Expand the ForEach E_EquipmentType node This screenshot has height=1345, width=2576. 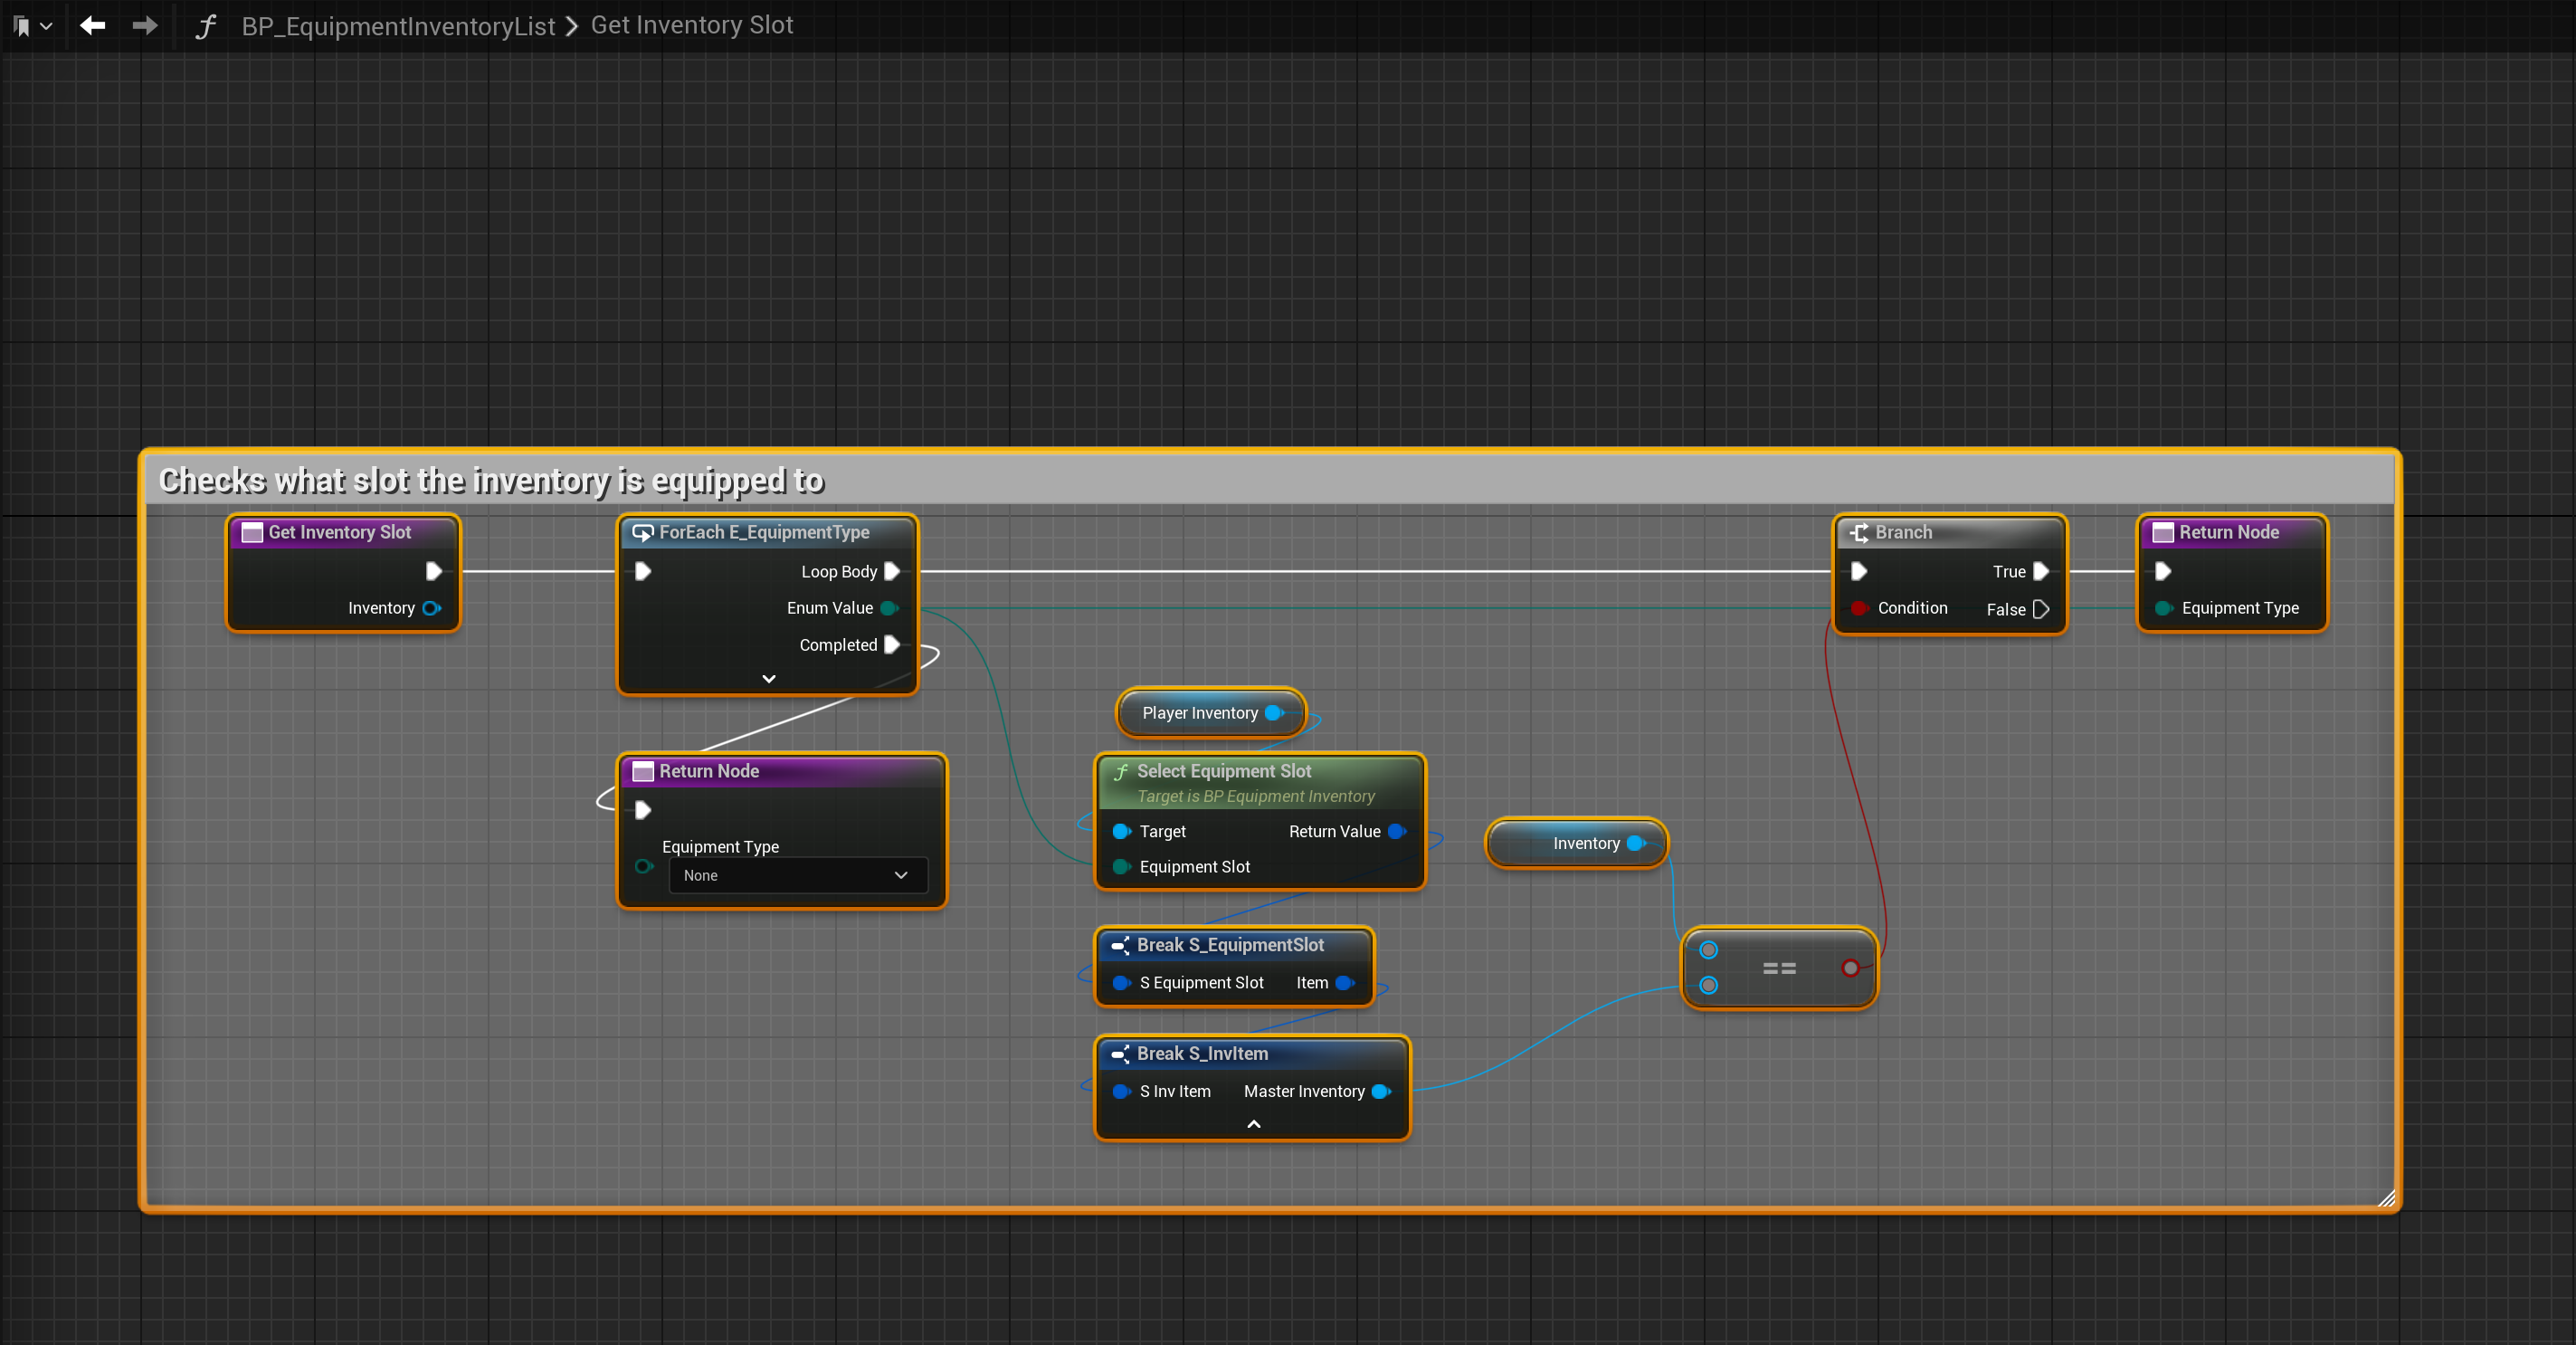[x=768, y=679]
